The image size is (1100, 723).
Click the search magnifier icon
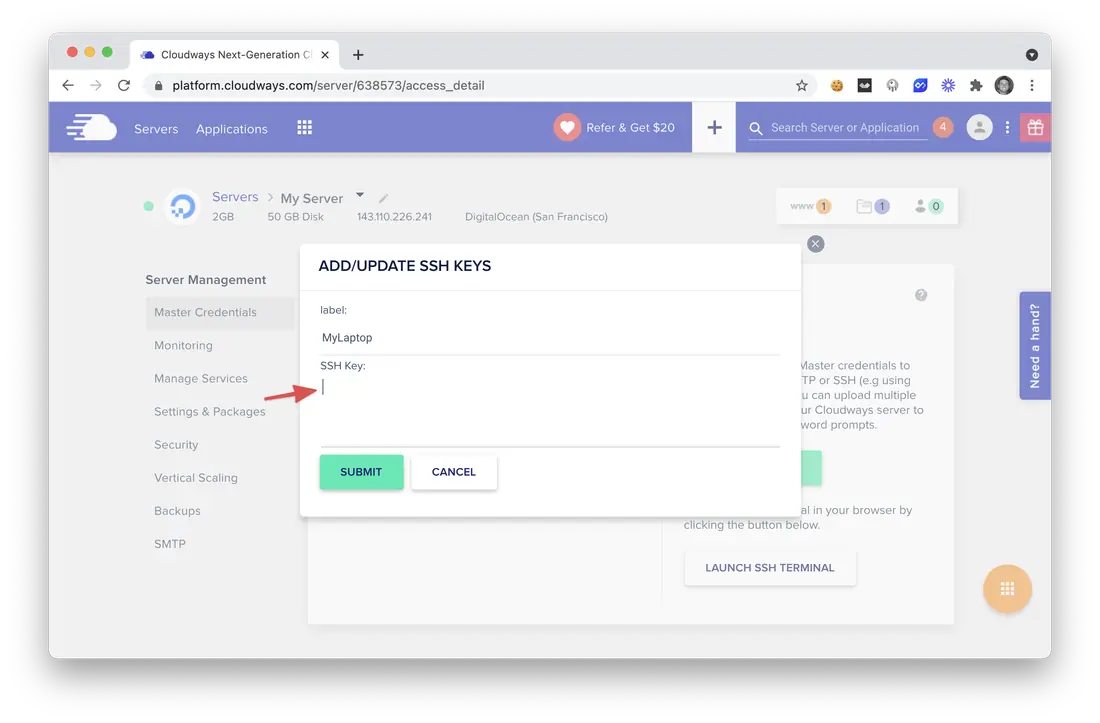pos(756,128)
